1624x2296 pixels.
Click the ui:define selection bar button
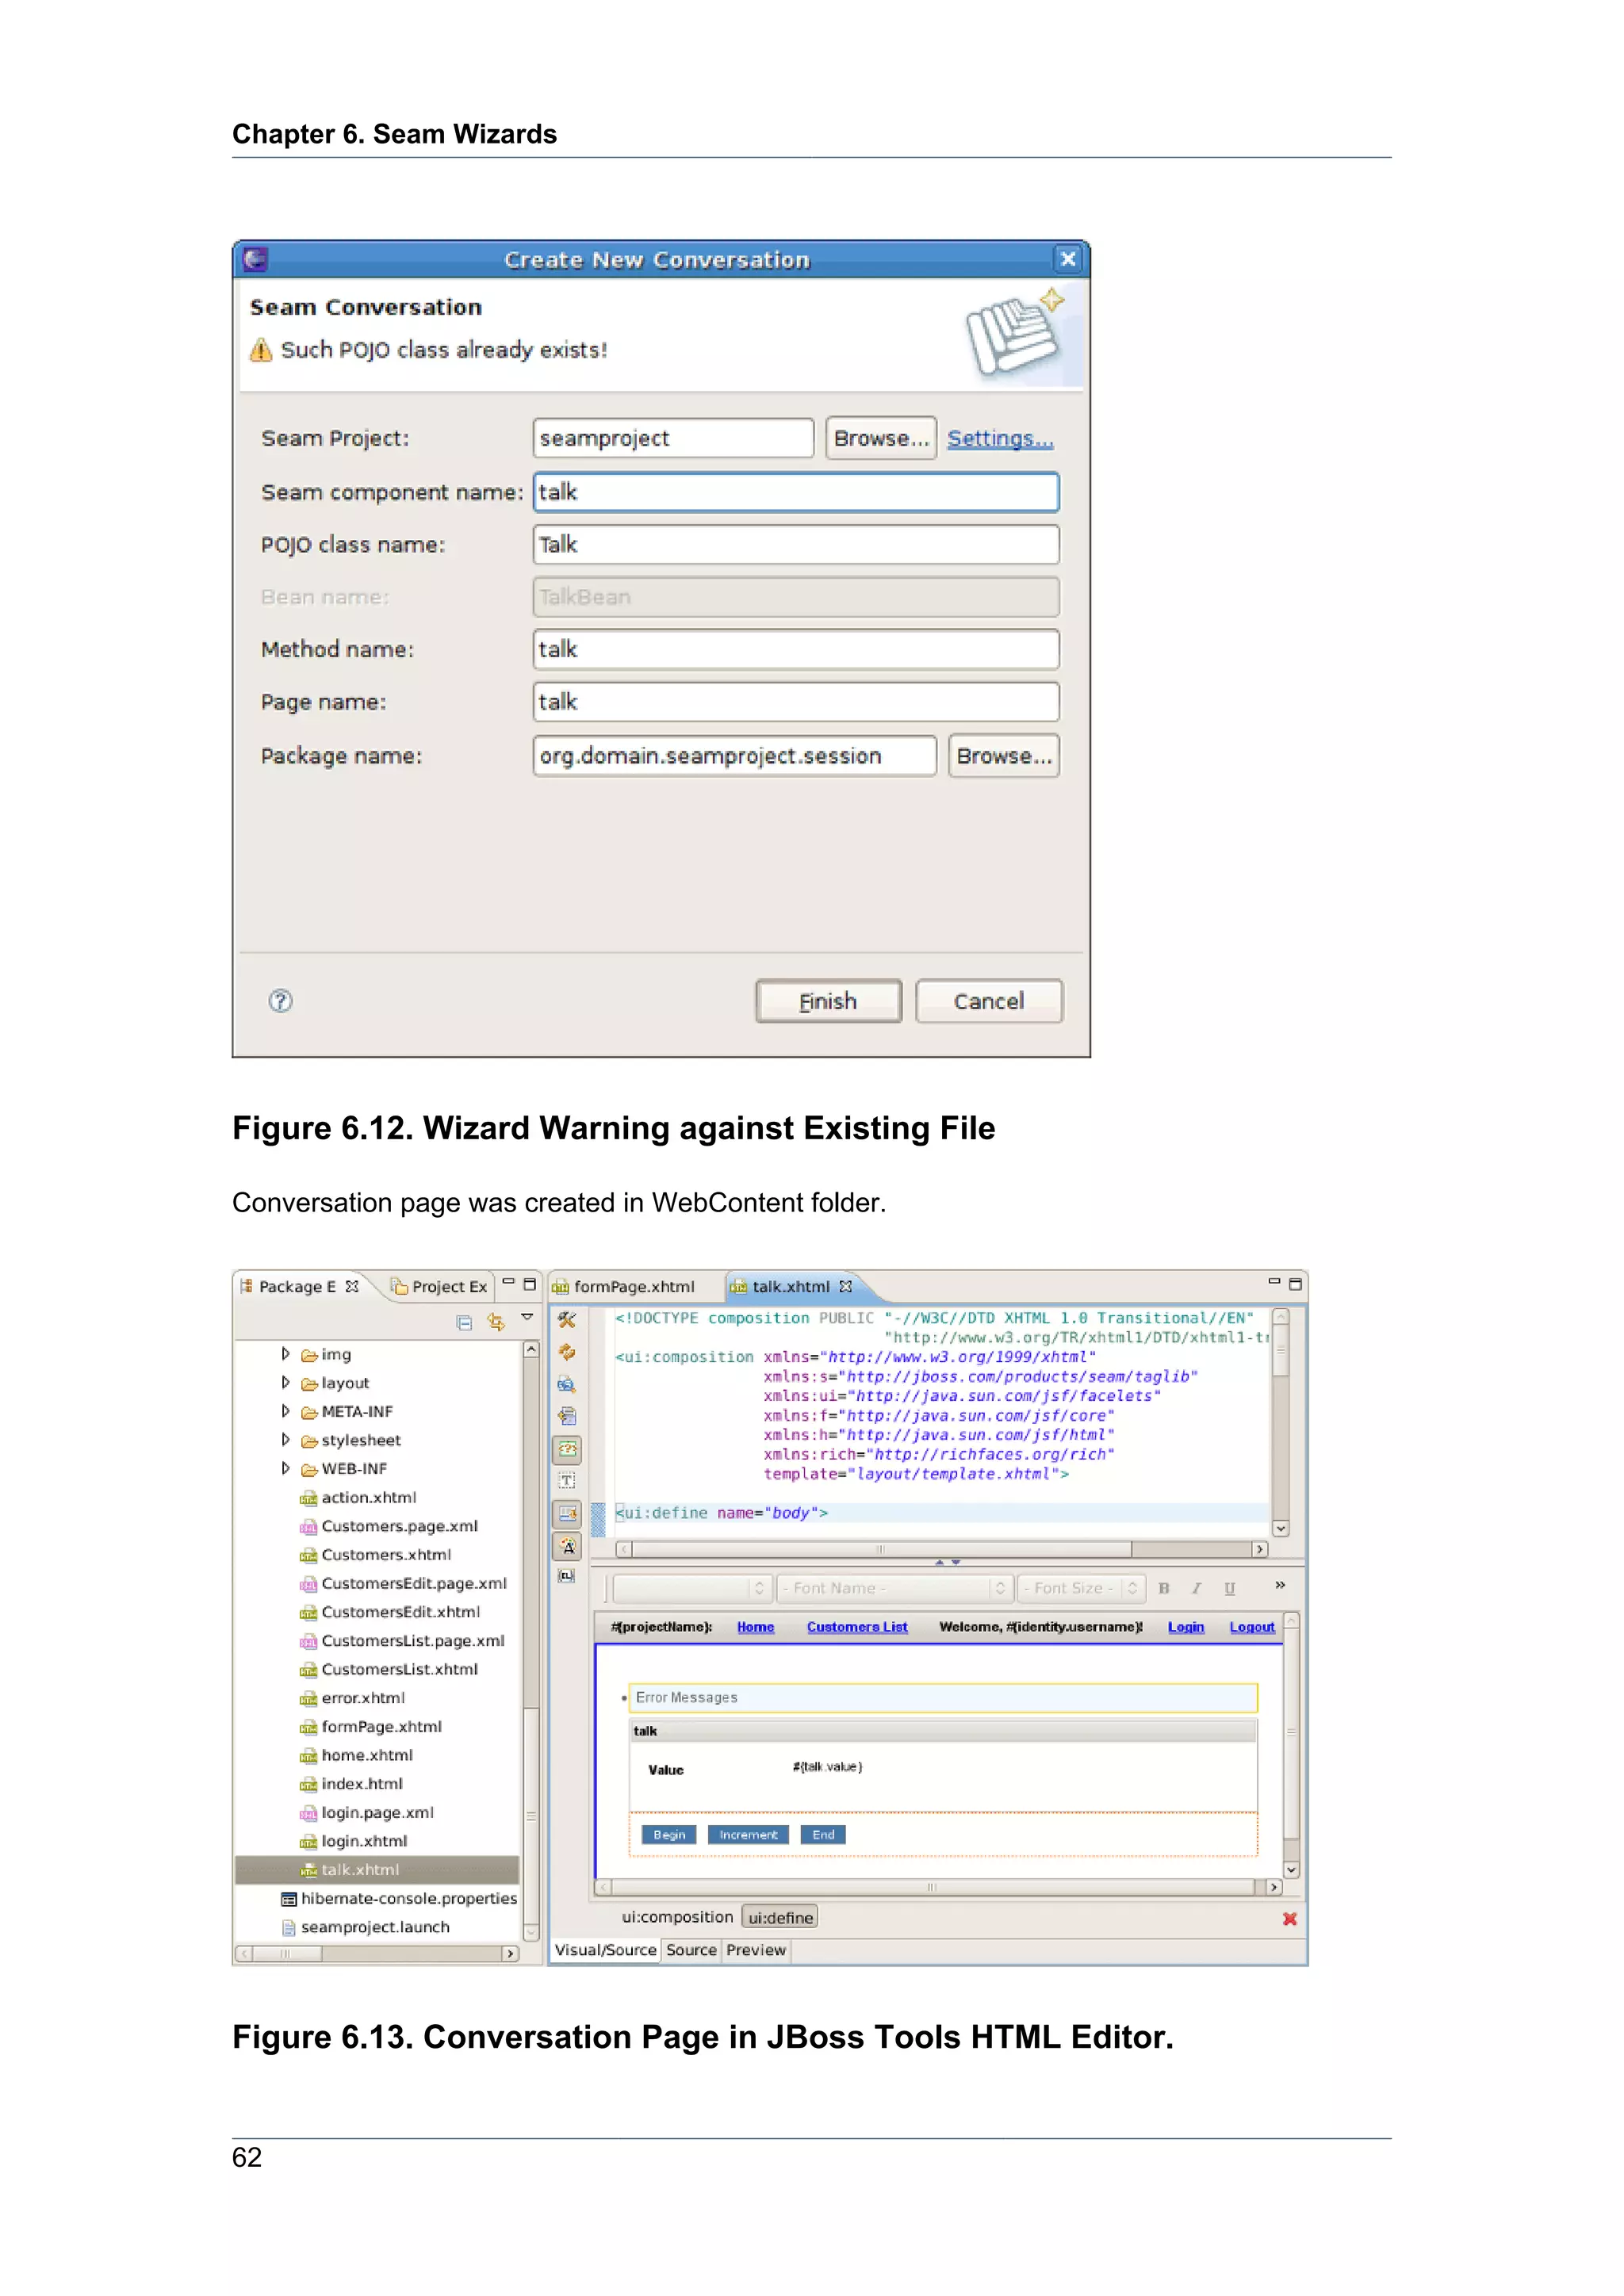point(780,1918)
